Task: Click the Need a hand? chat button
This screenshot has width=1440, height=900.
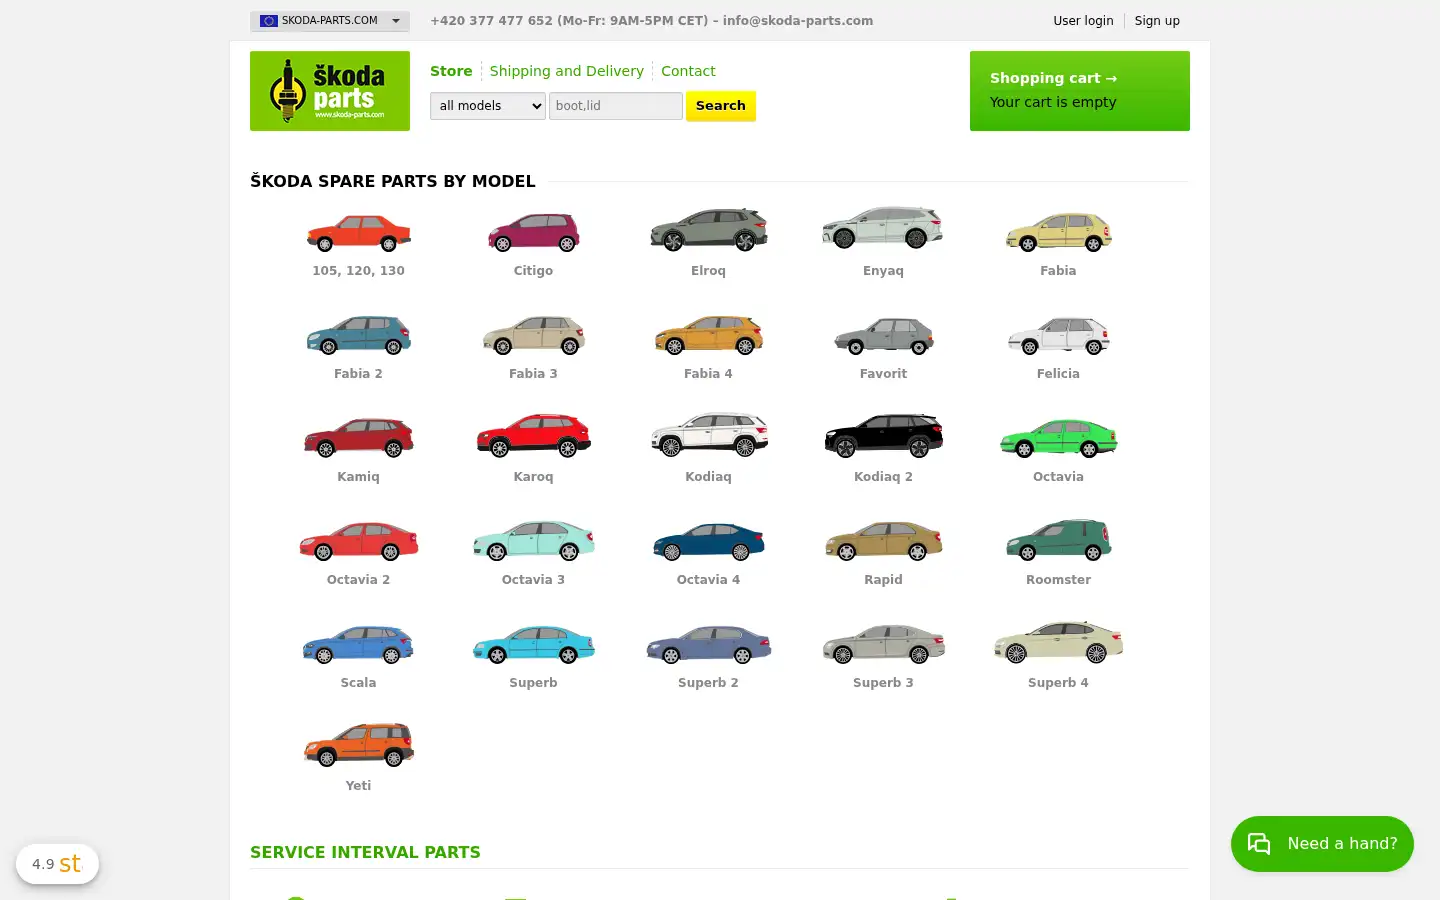Action: coord(1322,844)
